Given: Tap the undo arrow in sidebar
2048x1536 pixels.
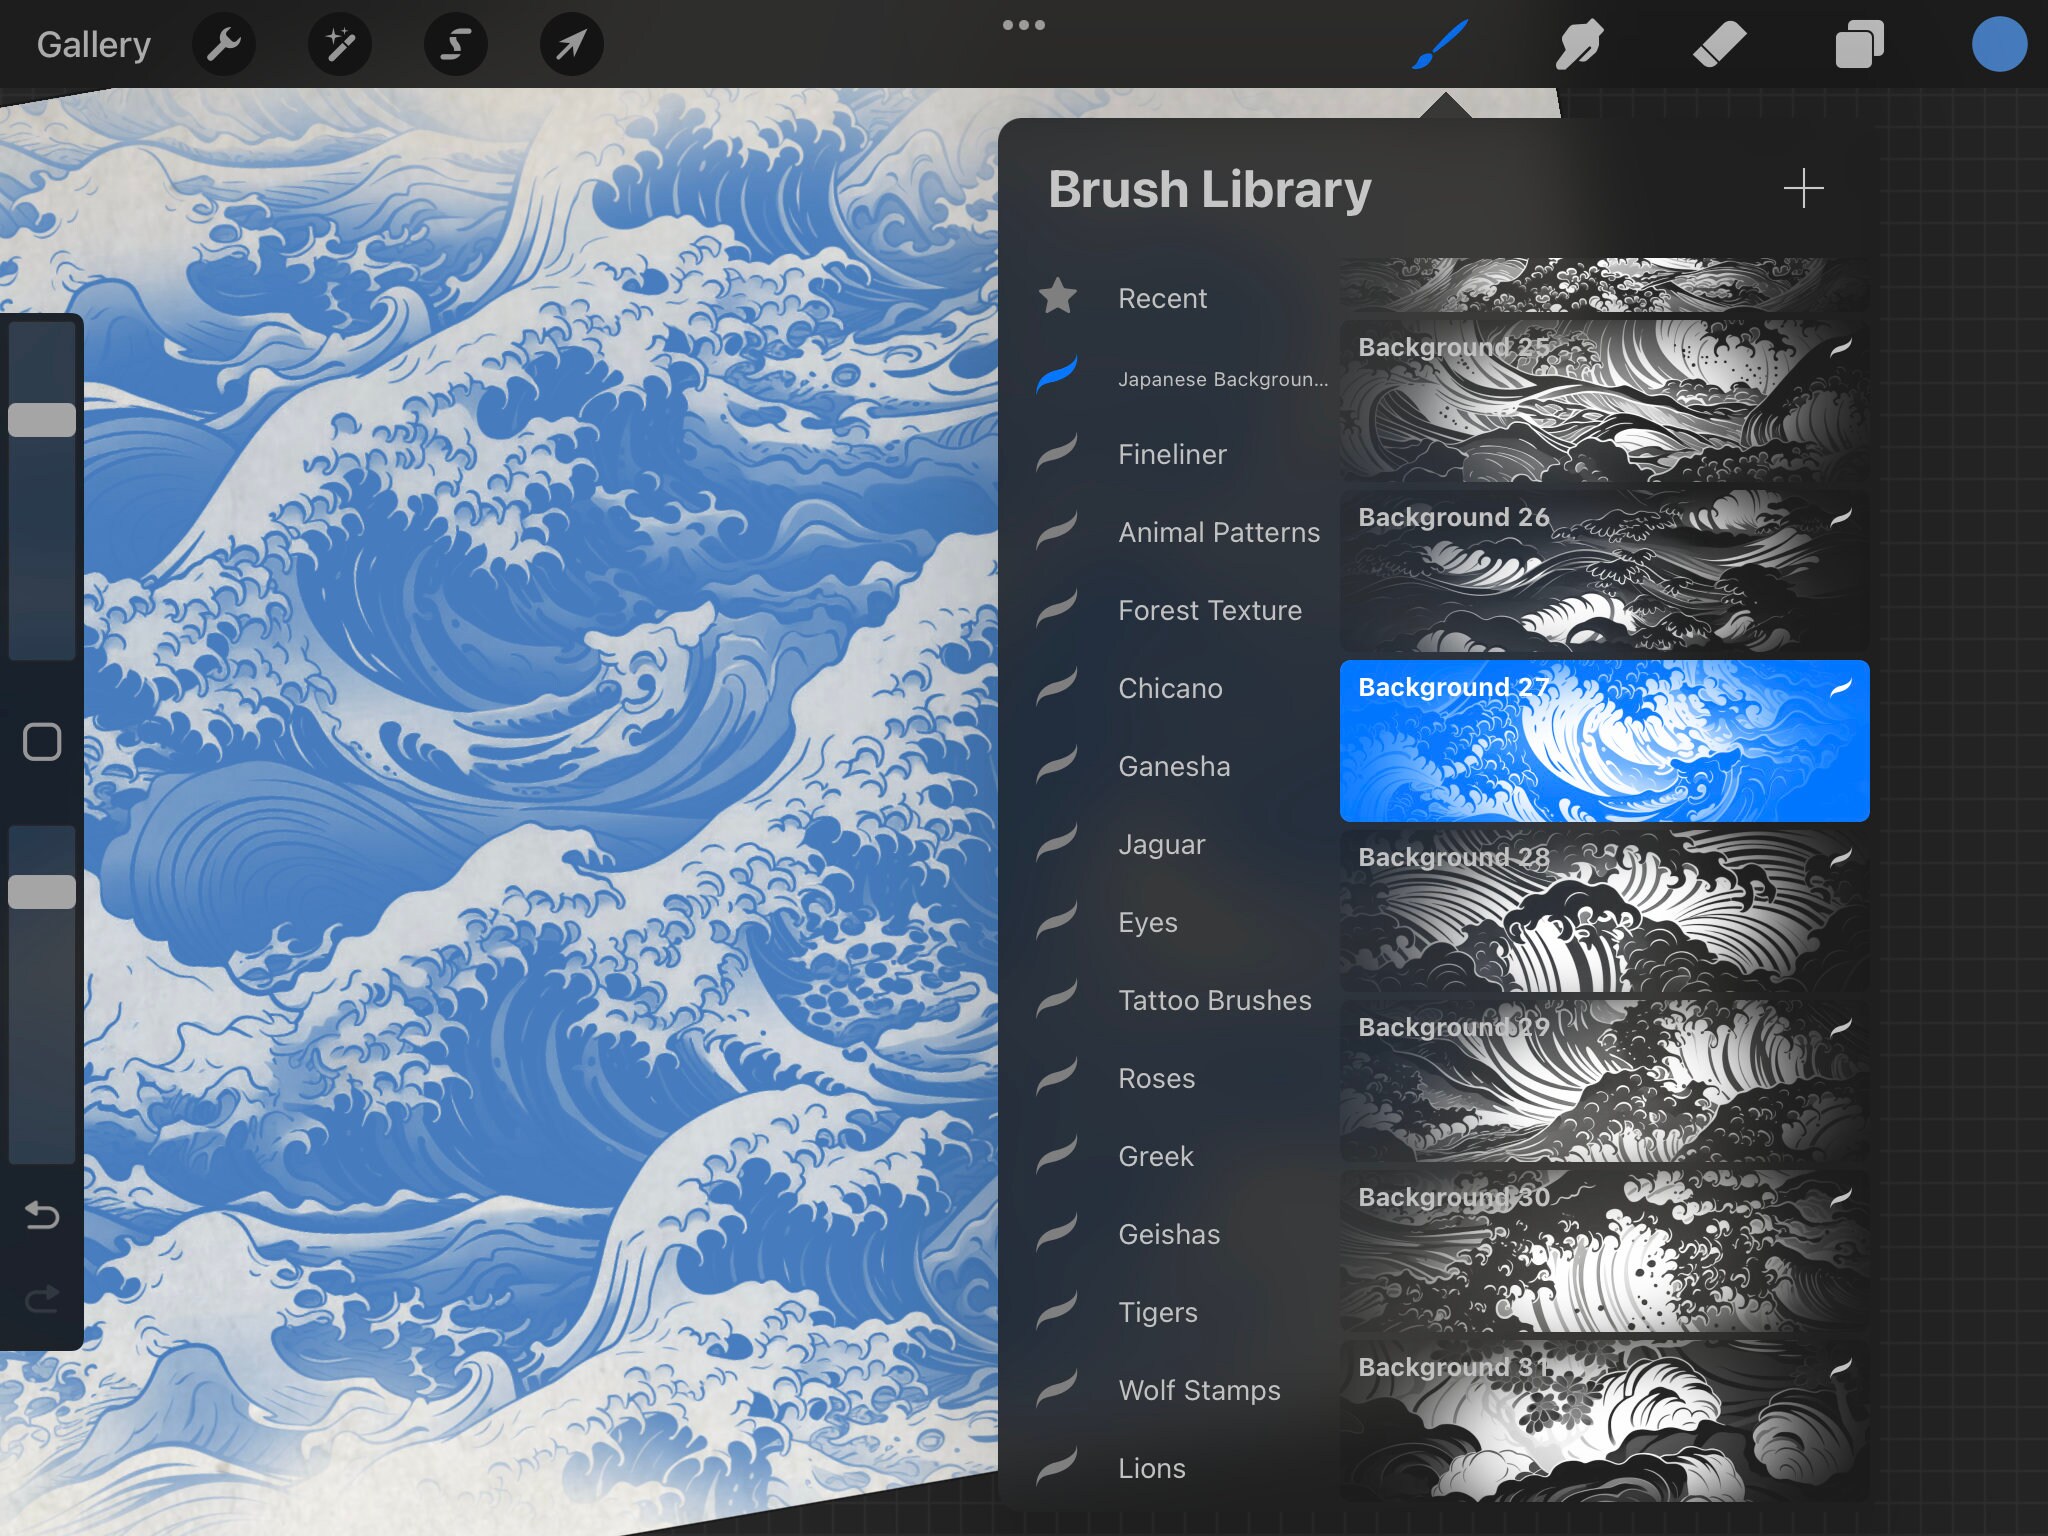Looking at the screenshot, I should pyautogui.click(x=42, y=1215).
